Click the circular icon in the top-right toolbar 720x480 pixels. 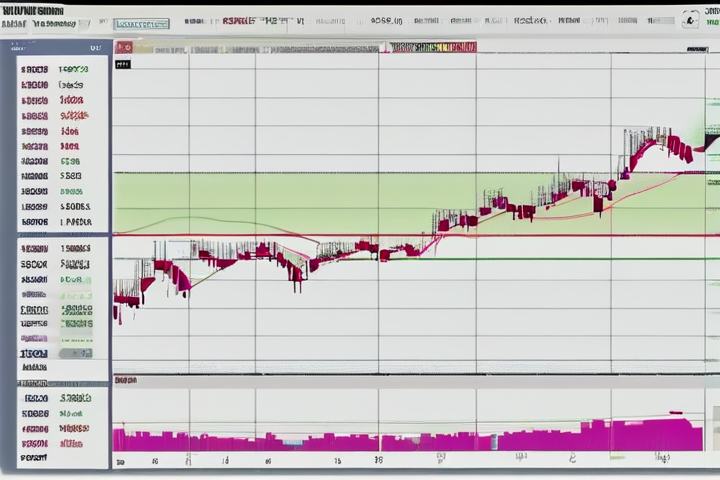click(x=691, y=19)
